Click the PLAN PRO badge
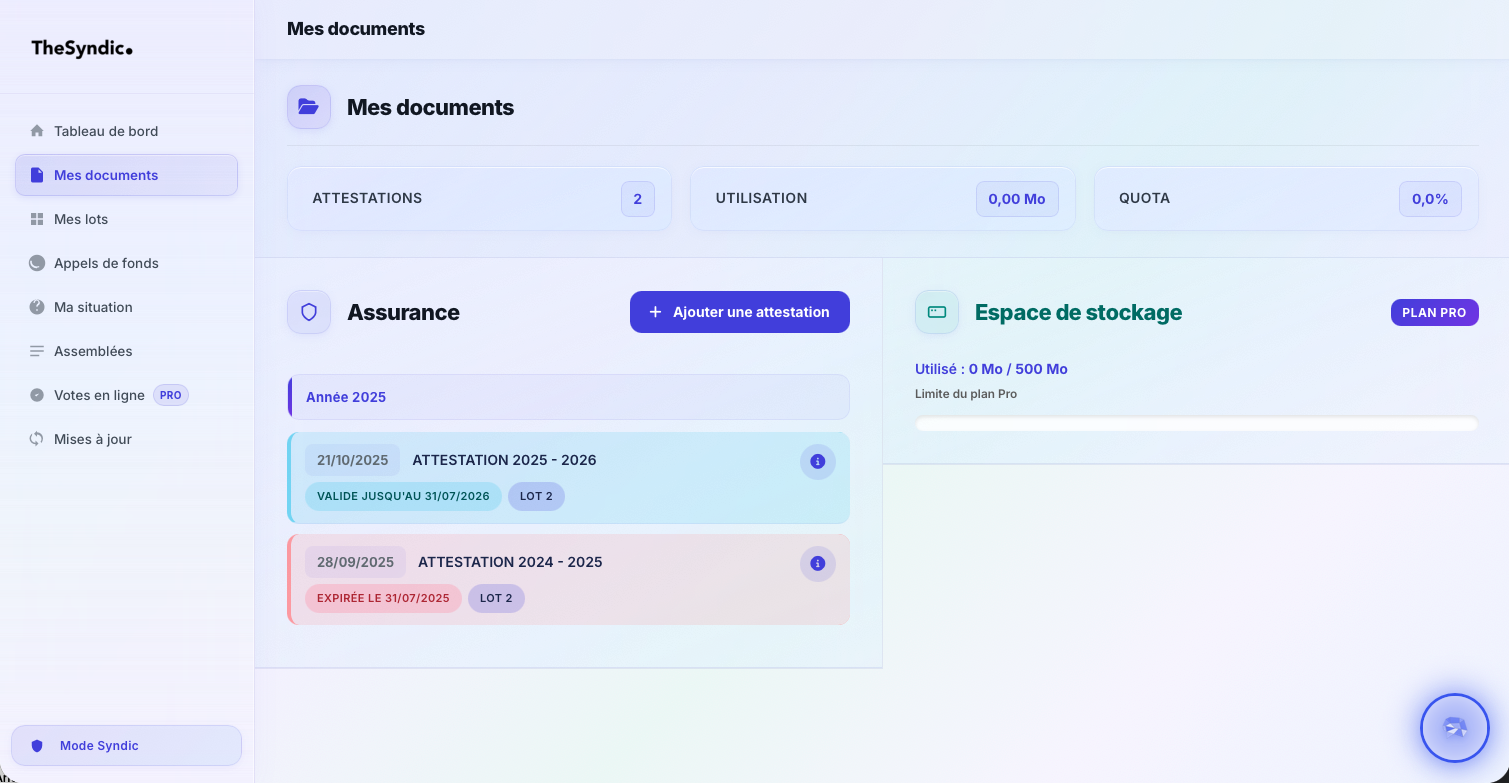 pyautogui.click(x=1434, y=312)
